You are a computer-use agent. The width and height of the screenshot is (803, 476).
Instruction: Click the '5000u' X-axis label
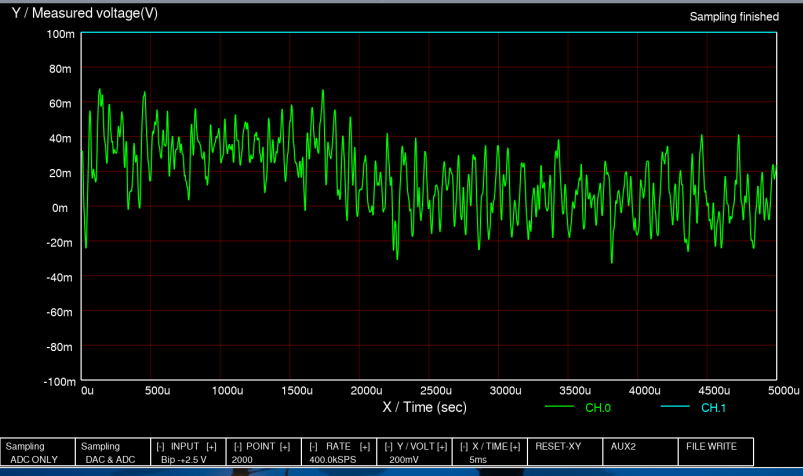pos(784,391)
